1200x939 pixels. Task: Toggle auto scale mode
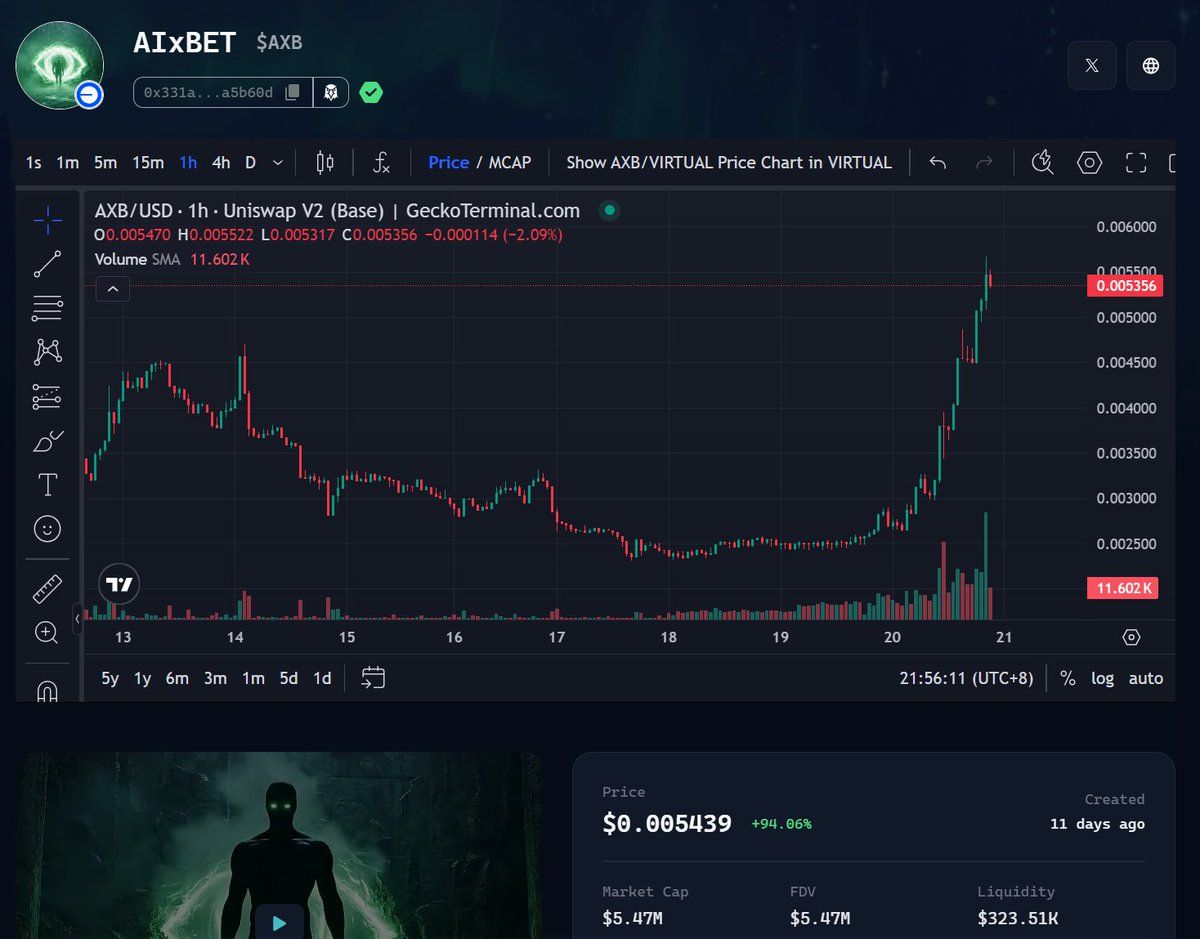click(1146, 678)
